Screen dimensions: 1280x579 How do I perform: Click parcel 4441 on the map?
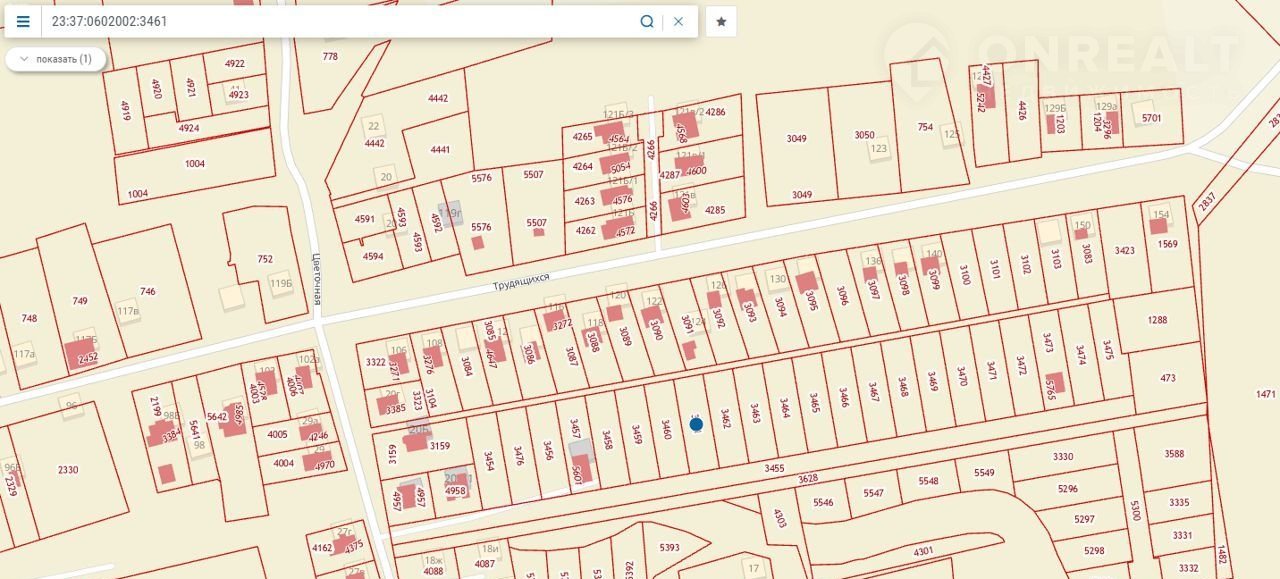[440, 149]
